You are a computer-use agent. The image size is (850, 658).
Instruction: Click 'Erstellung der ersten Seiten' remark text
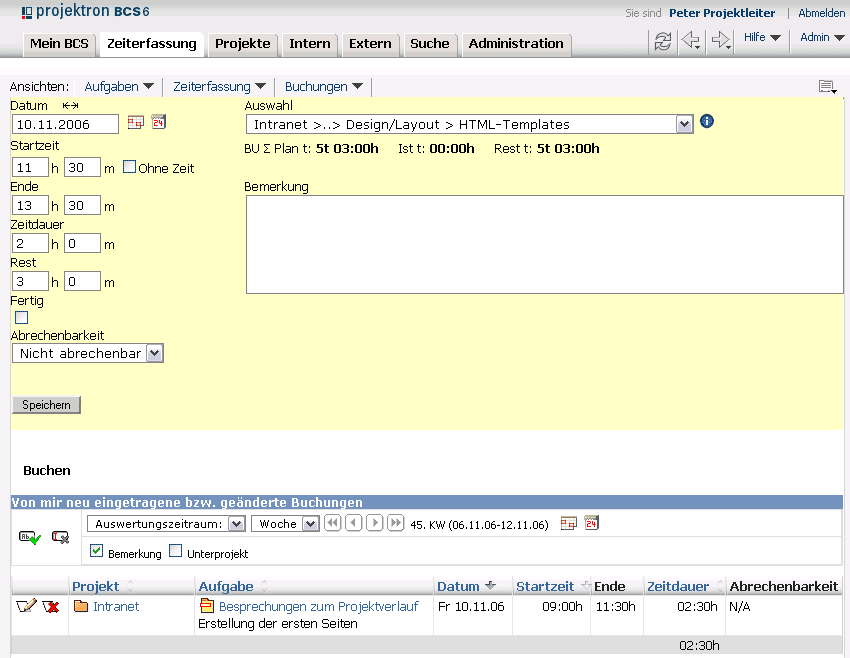pyautogui.click(x=278, y=624)
